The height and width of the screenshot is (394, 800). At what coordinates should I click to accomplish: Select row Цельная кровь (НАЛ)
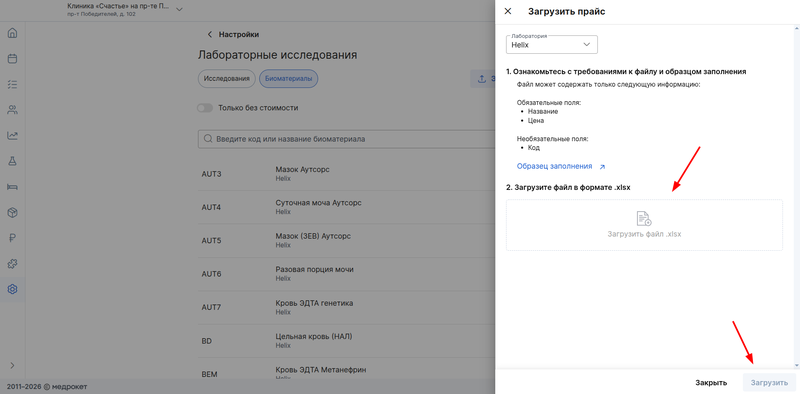(346, 341)
